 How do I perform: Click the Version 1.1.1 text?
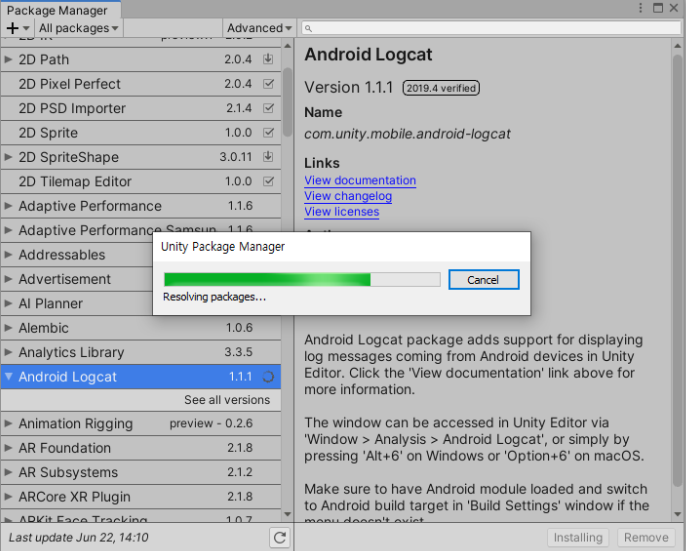coord(349,88)
